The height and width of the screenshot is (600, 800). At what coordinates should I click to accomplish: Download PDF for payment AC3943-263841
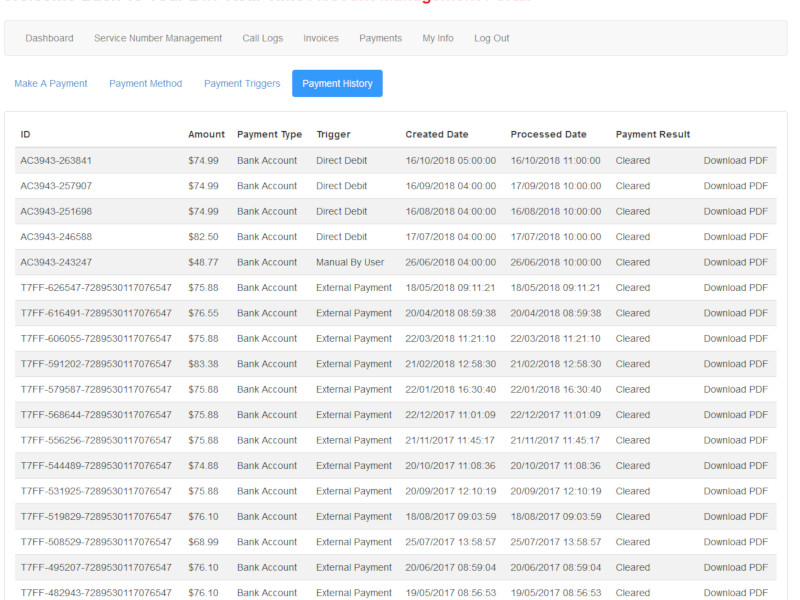click(x=736, y=160)
